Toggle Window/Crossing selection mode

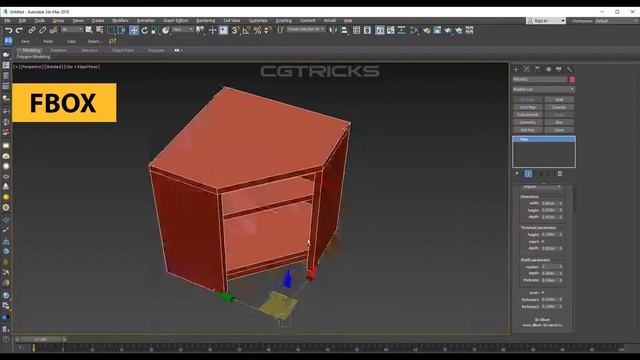[122, 30]
